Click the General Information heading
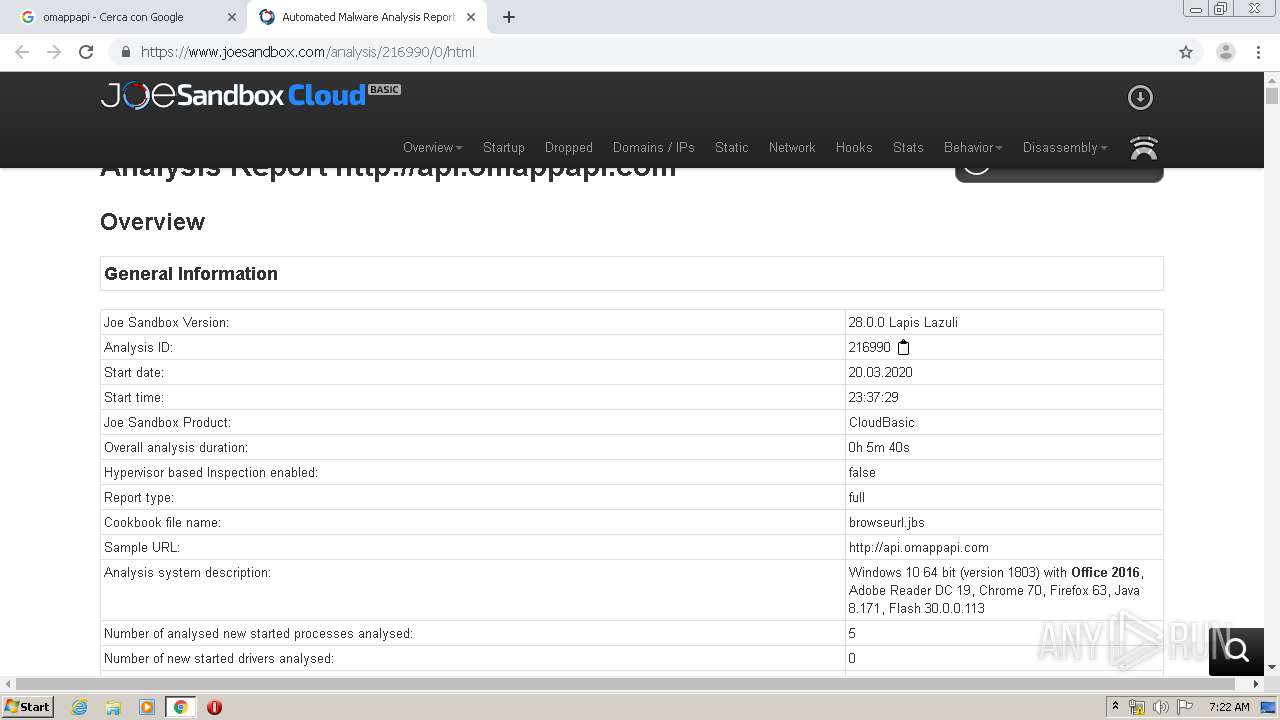 click(191, 274)
